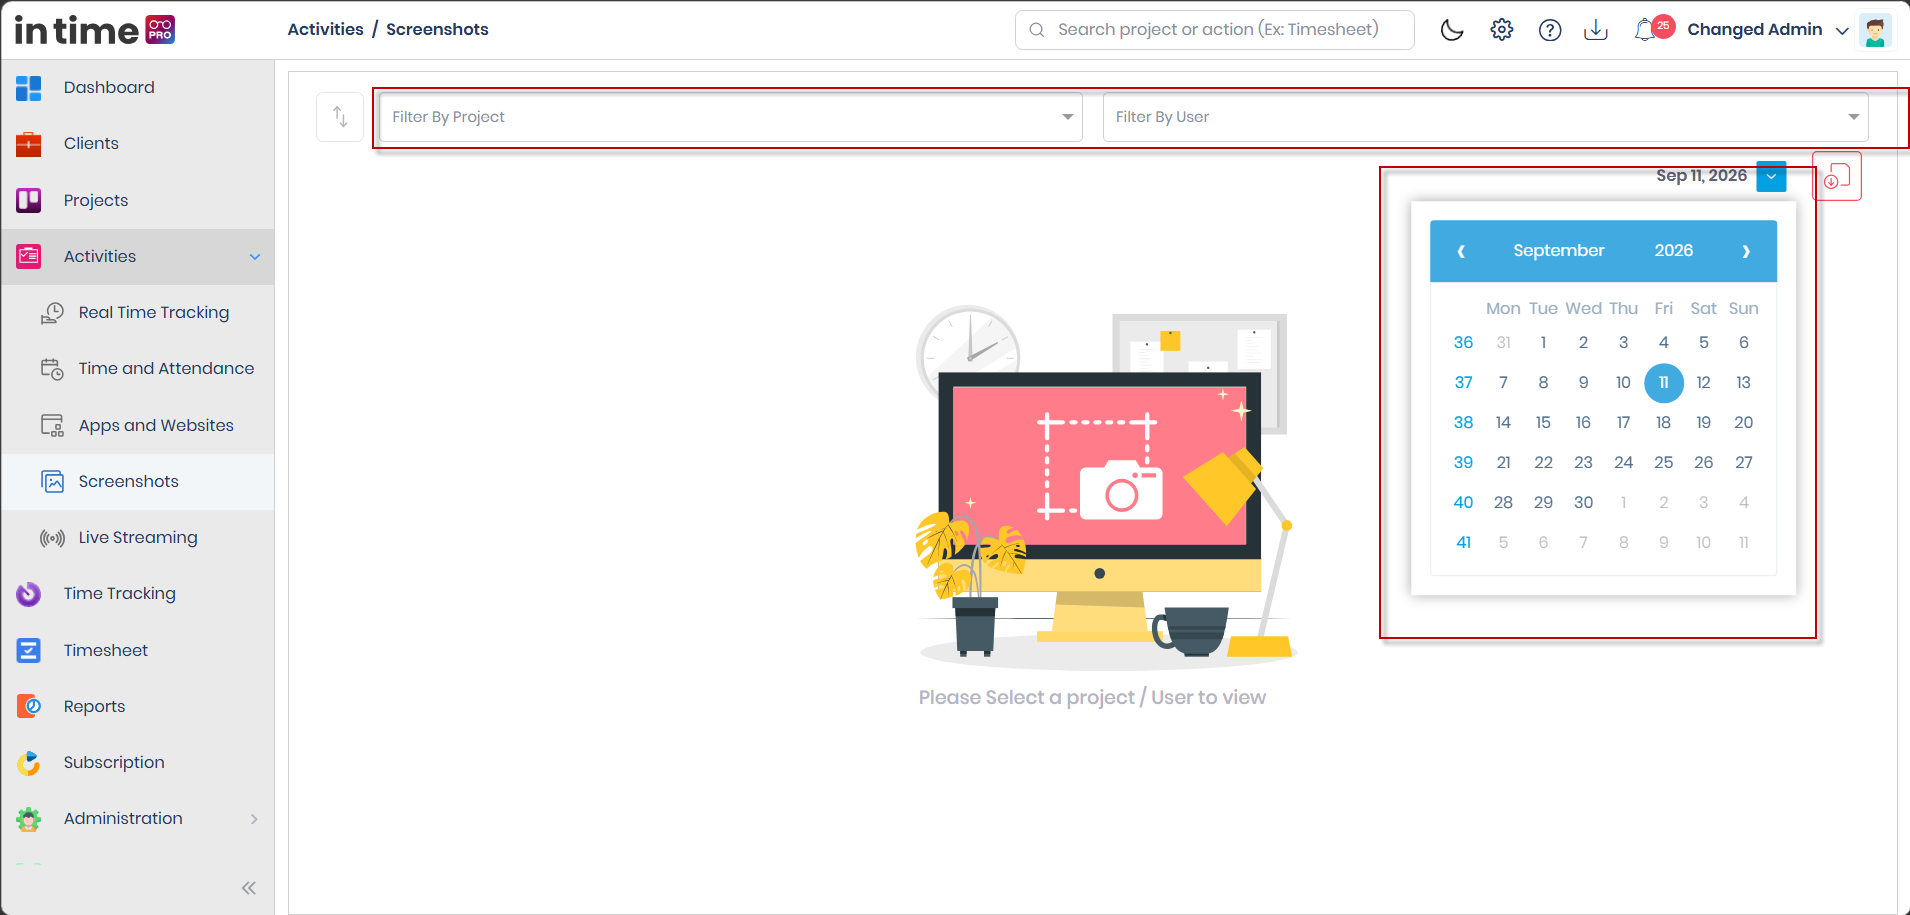Image resolution: width=1910 pixels, height=915 pixels.
Task: Open the notifications bell with 25 badge
Action: [x=1653, y=29]
